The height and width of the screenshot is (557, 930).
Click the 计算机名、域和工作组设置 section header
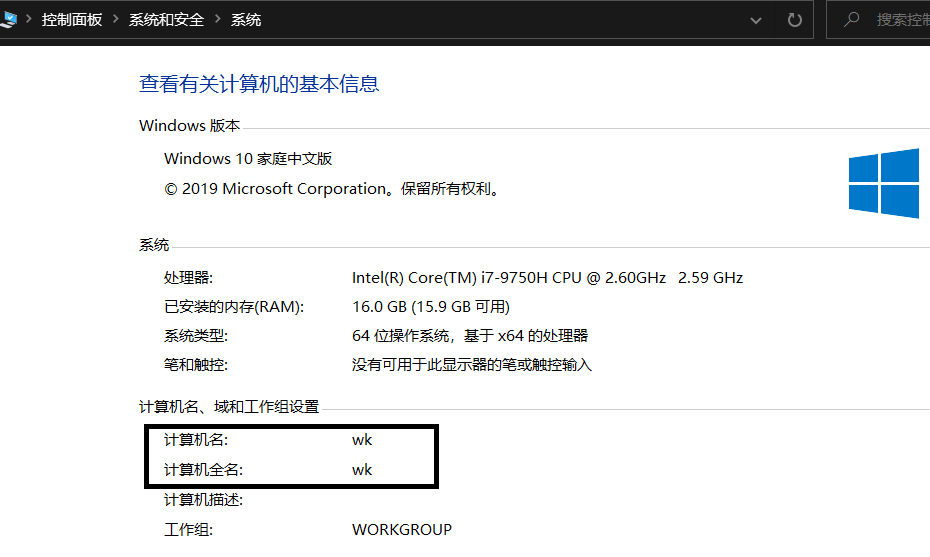(229, 406)
